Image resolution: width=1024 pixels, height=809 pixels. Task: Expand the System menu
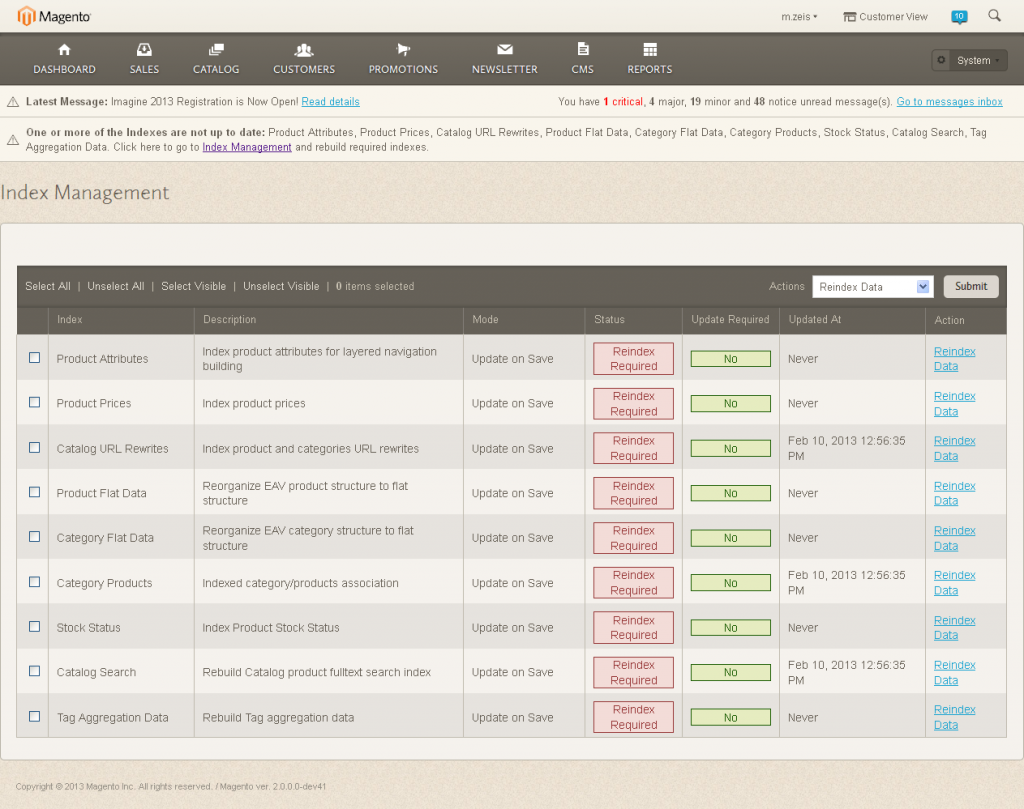click(968, 59)
